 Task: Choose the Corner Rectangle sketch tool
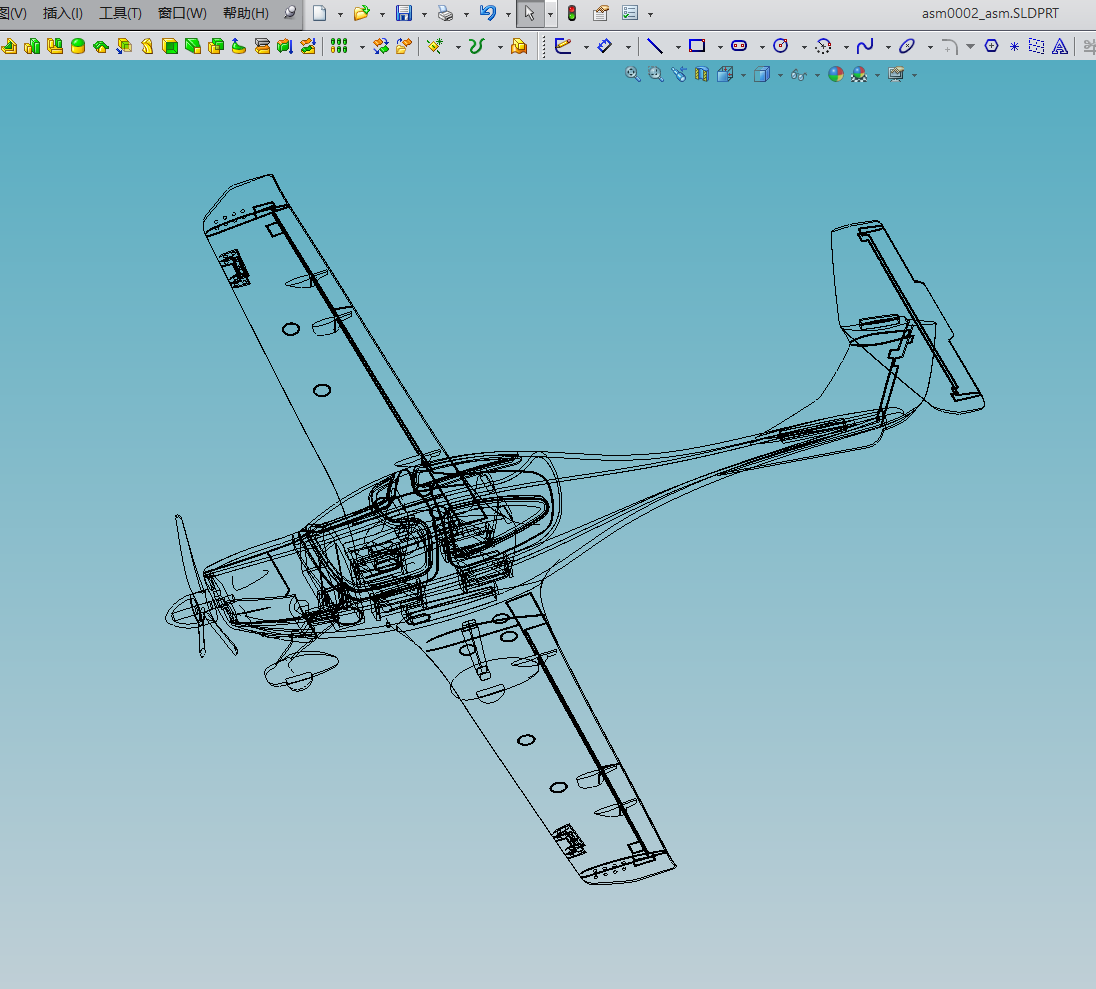[697, 46]
